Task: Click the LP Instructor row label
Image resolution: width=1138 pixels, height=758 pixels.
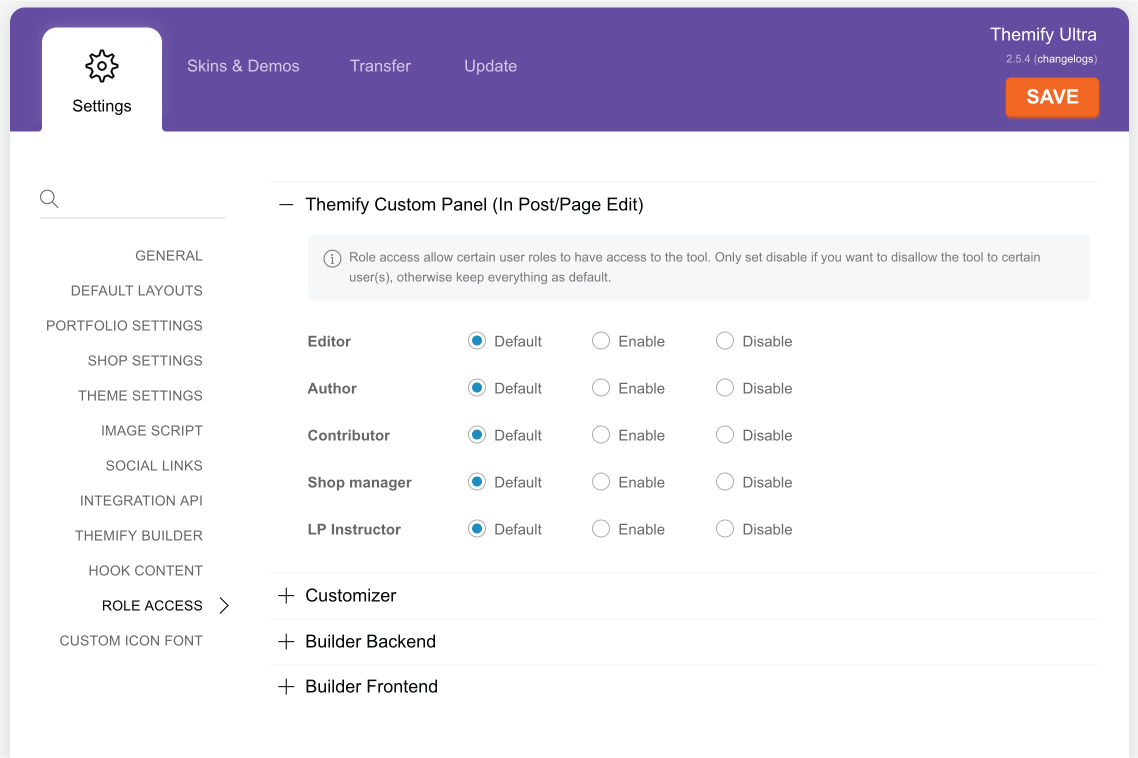Action: tap(354, 529)
